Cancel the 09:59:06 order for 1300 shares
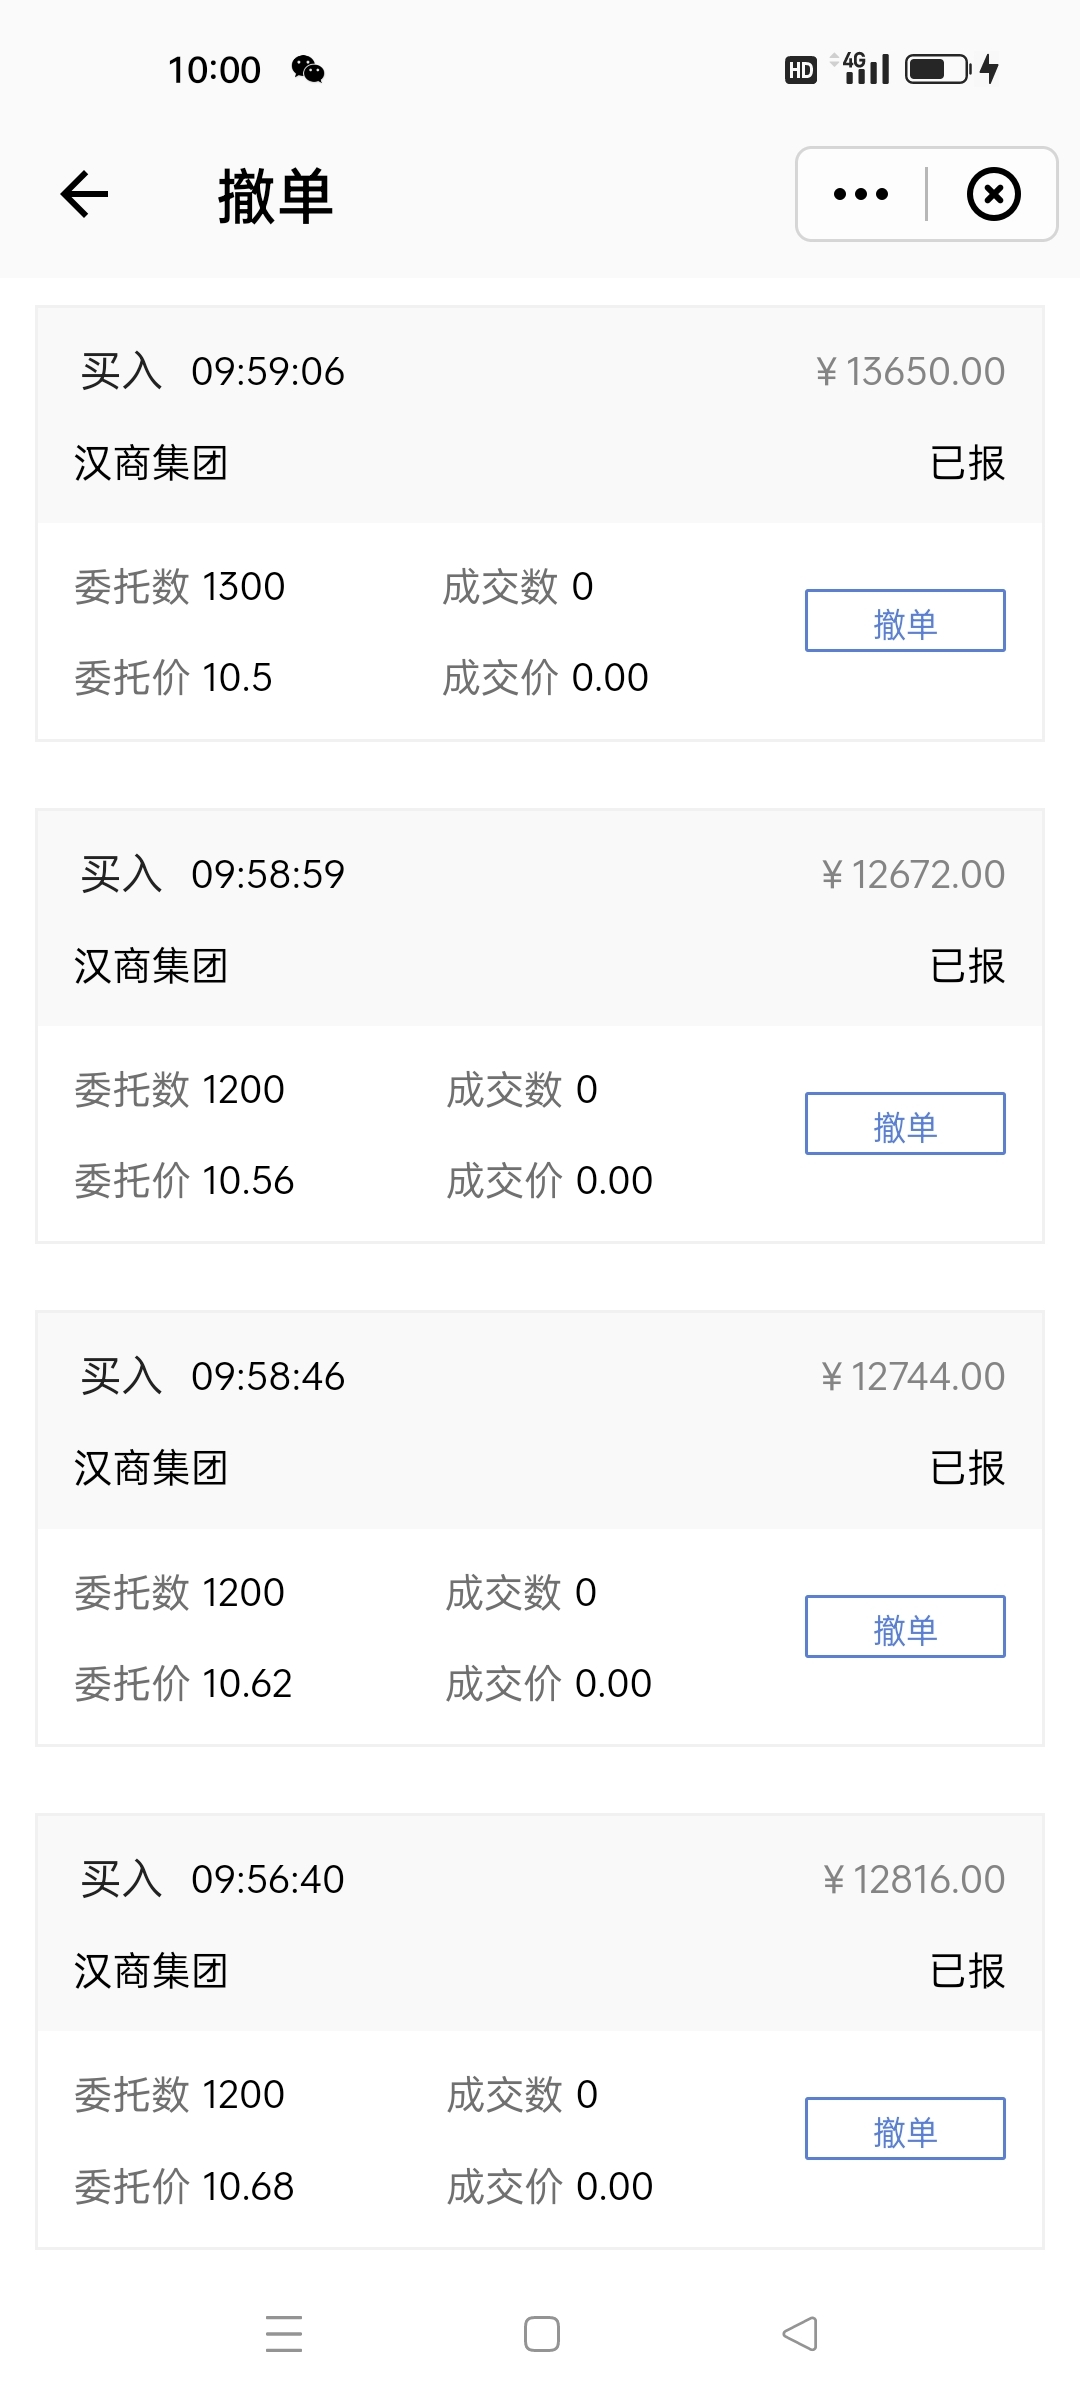Viewport: 1080px width, 2400px height. [x=905, y=621]
